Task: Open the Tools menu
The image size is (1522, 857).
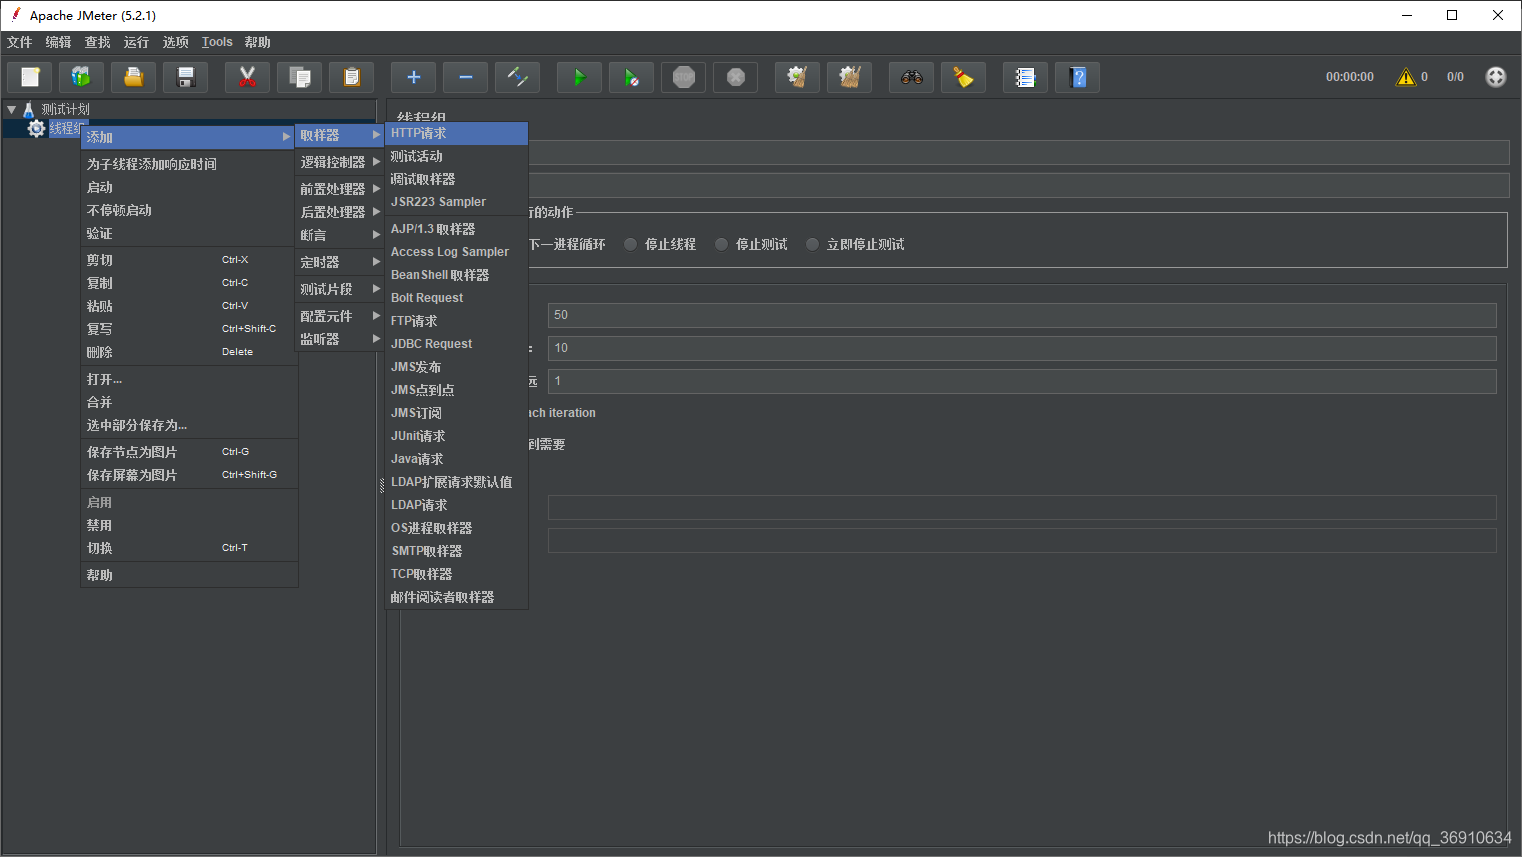Action: [x=217, y=42]
